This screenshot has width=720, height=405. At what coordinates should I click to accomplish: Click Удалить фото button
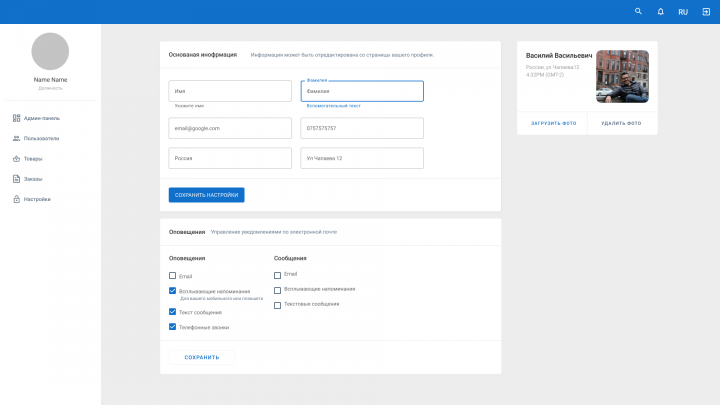pyautogui.click(x=621, y=123)
